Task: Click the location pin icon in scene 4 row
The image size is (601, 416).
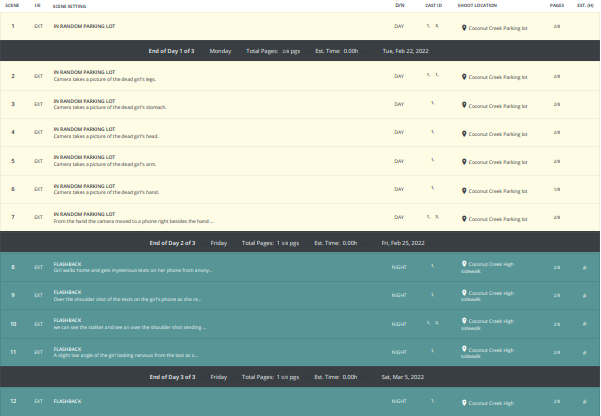Action: (464, 133)
